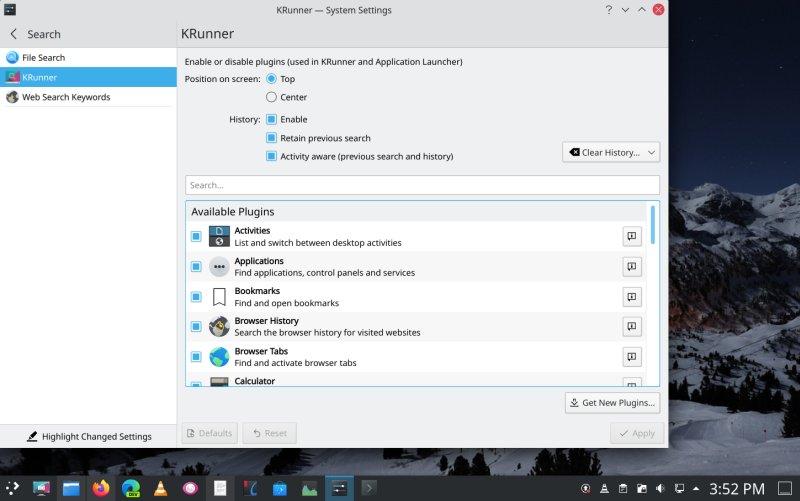Image resolution: width=800 pixels, height=501 pixels.
Task: Click the Bookmarks plugin icon
Action: pyautogui.click(x=219, y=297)
